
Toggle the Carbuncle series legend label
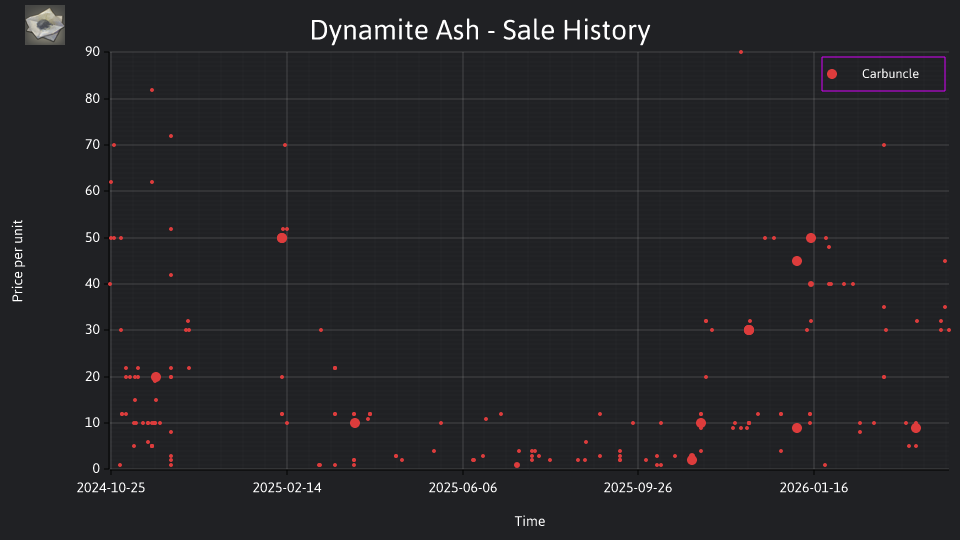point(890,74)
